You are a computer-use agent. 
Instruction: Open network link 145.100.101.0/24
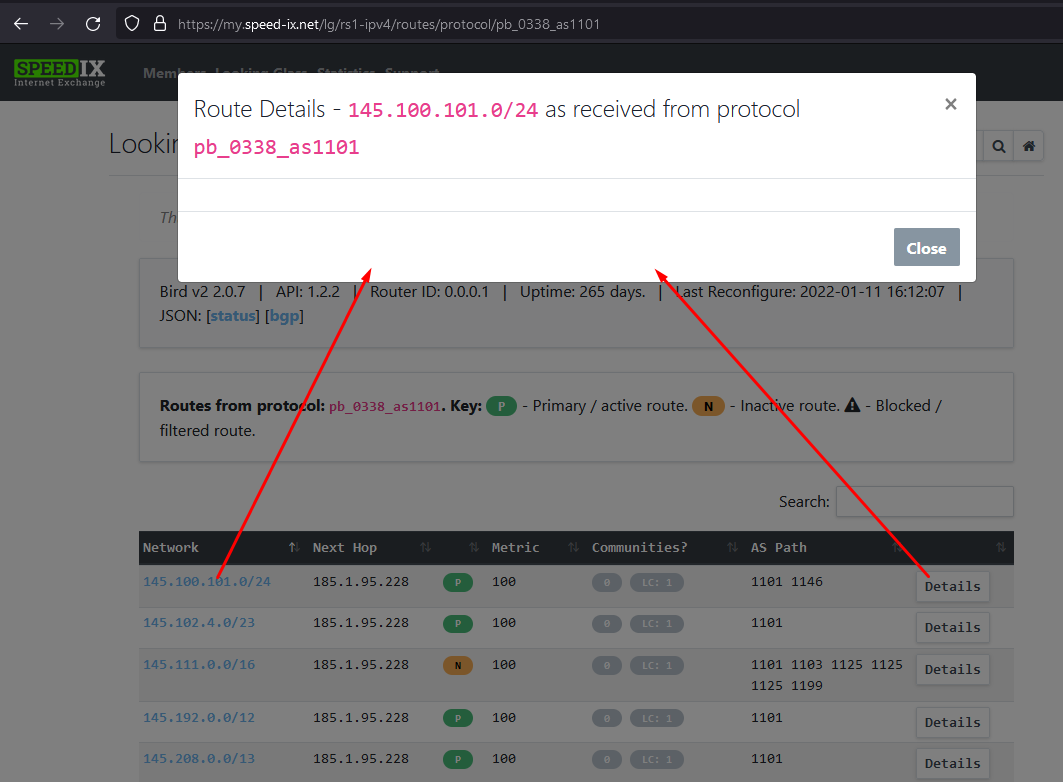(x=207, y=581)
